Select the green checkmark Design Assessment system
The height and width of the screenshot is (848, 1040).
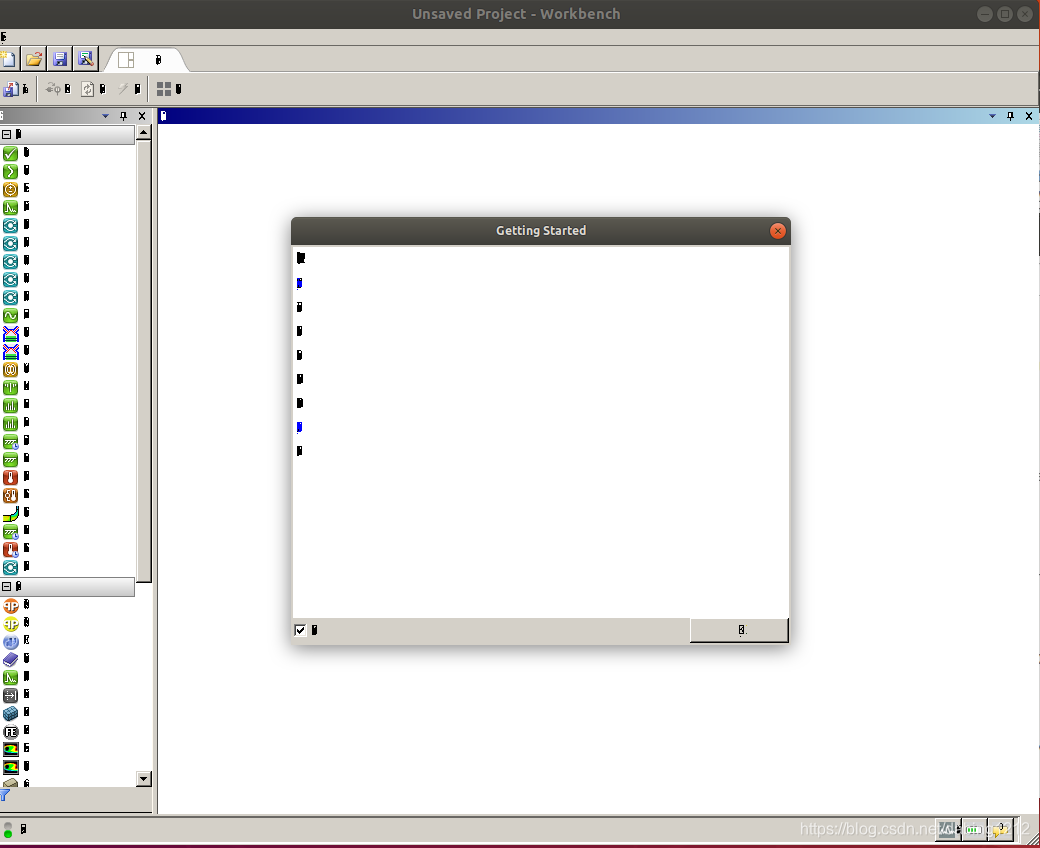pyautogui.click(x=10, y=154)
